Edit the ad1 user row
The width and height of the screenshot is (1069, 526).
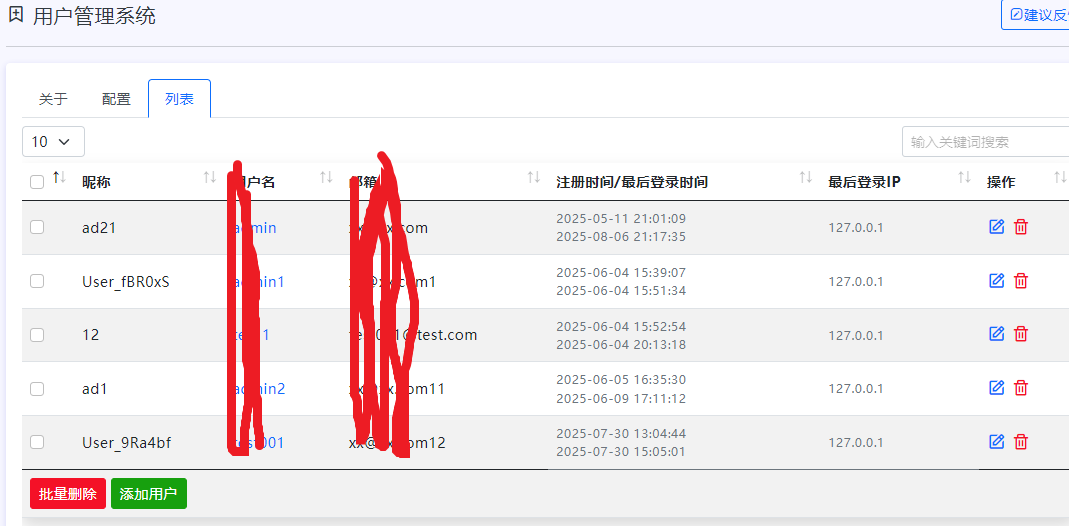pos(997,388)
